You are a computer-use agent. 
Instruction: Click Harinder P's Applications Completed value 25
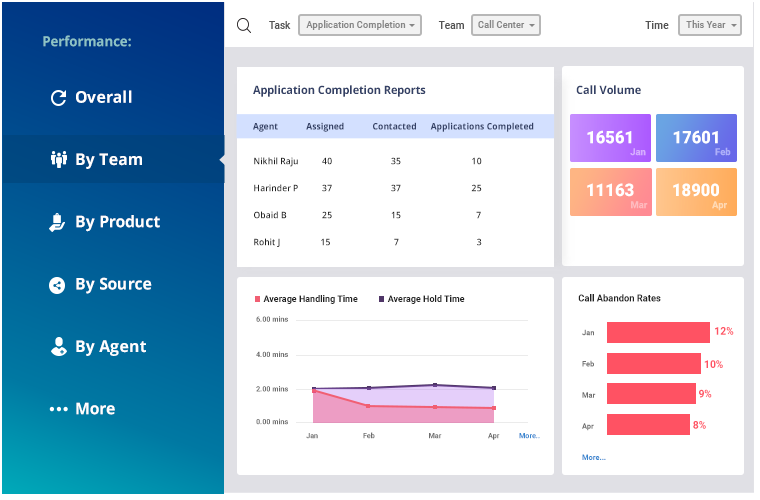coord(476,188)
